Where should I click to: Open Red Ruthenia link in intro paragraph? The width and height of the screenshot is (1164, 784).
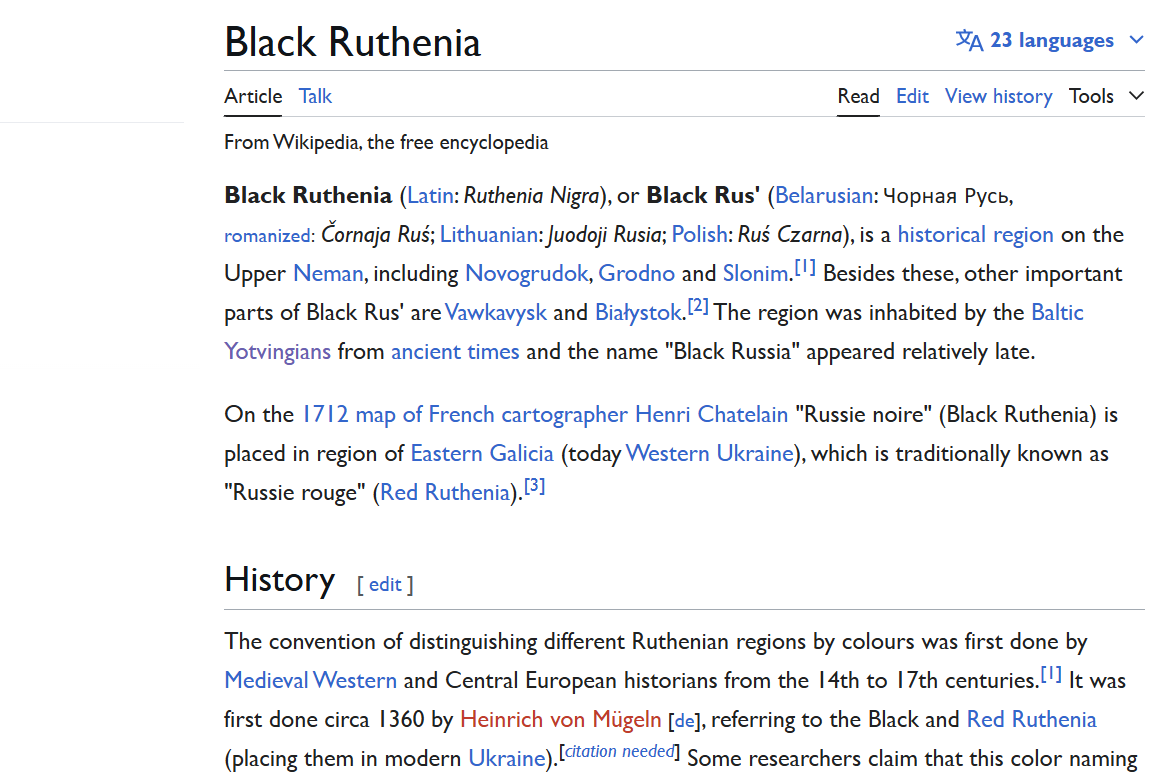(445, 493)
